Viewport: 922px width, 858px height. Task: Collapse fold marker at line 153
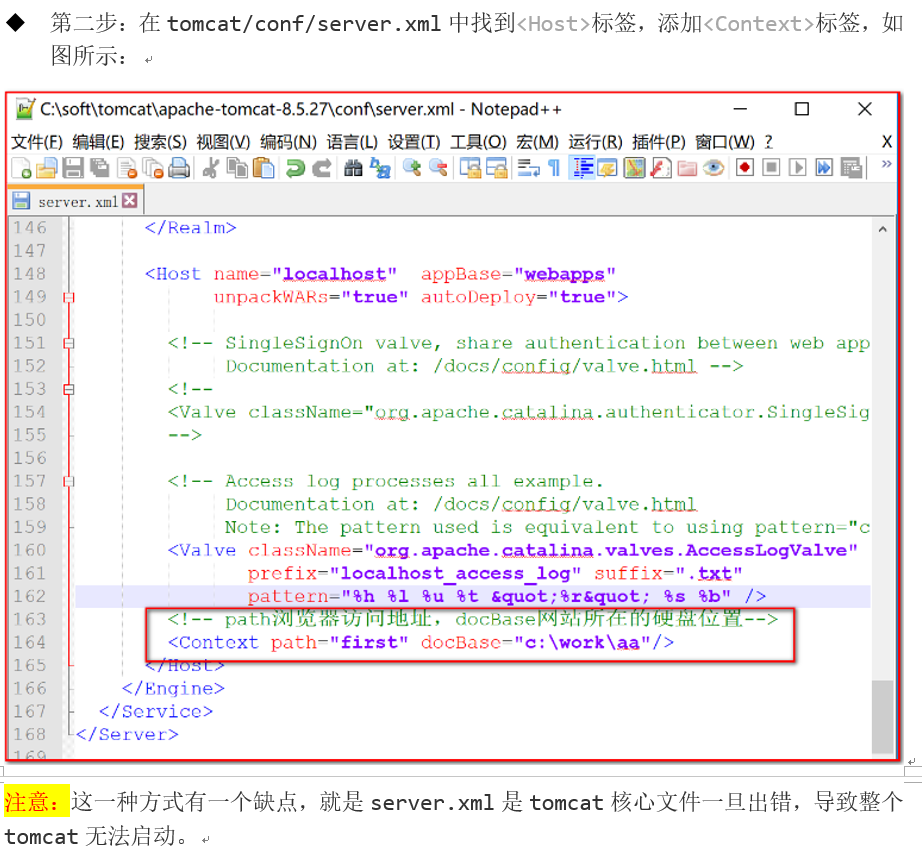(x=69, y=389)
